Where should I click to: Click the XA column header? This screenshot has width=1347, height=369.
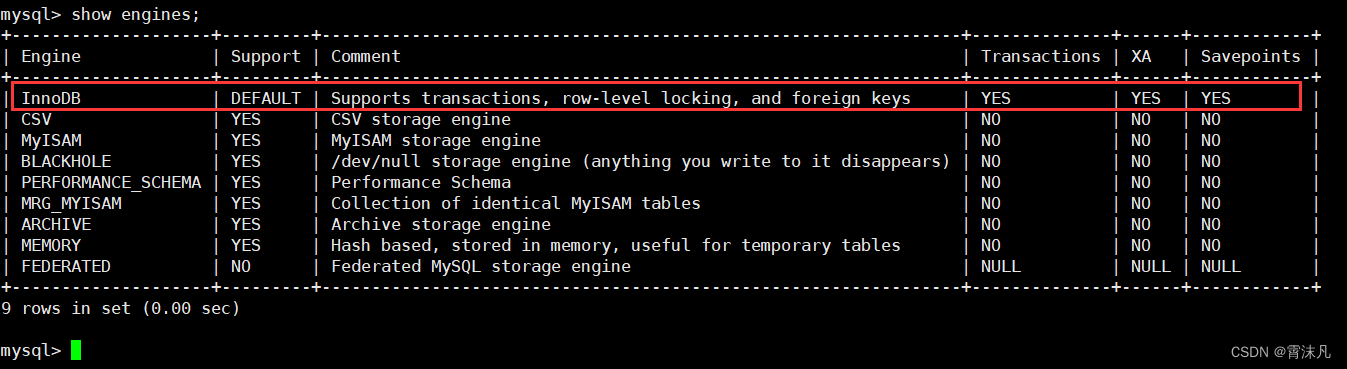click(x=1141, y=56)
